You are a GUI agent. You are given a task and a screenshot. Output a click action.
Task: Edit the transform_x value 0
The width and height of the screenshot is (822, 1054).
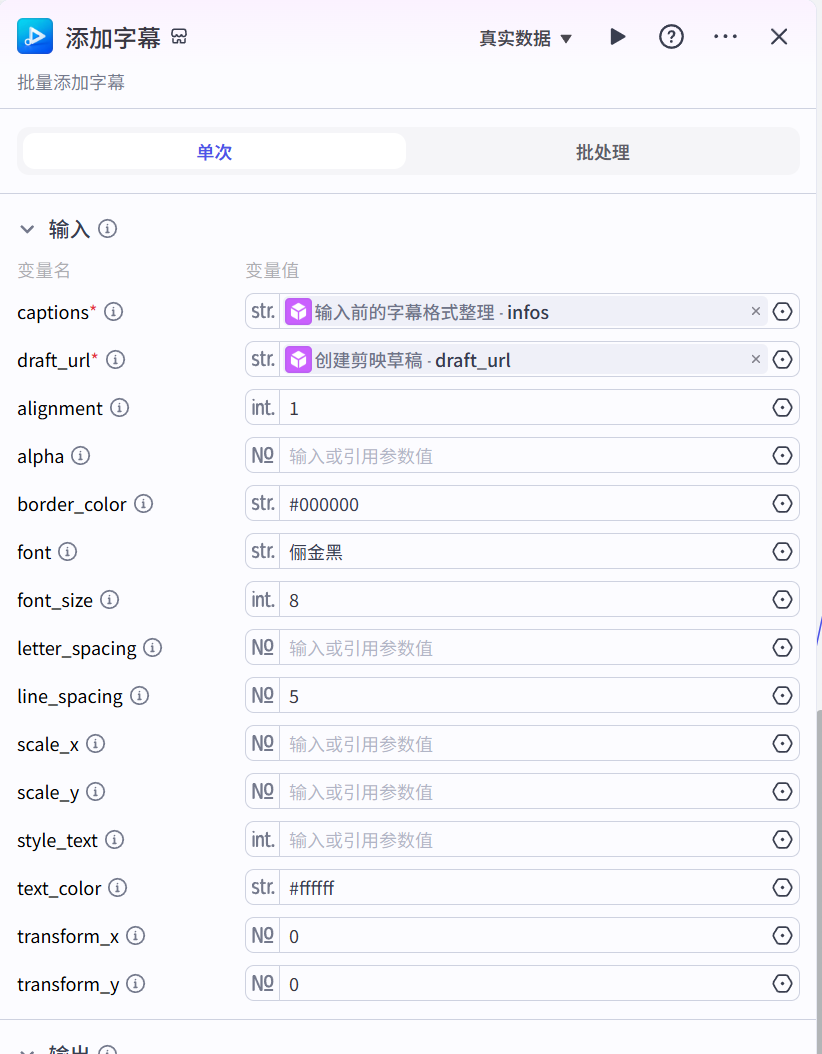524,936
